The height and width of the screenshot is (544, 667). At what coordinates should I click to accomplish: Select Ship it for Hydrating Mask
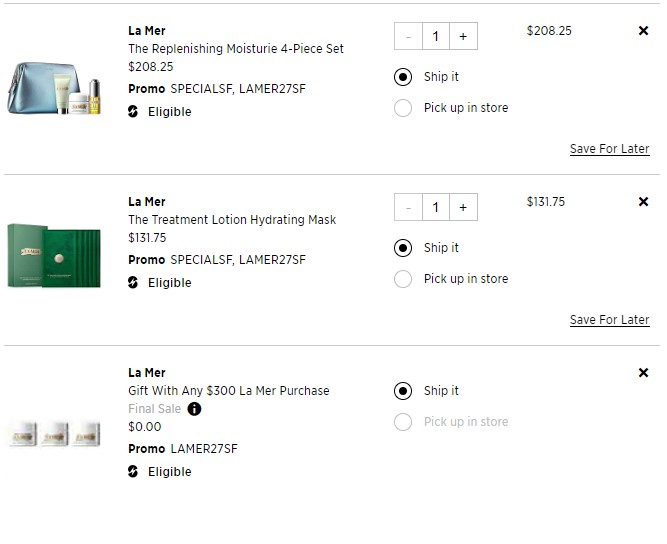pyautogui.click(x=403, y=248)
